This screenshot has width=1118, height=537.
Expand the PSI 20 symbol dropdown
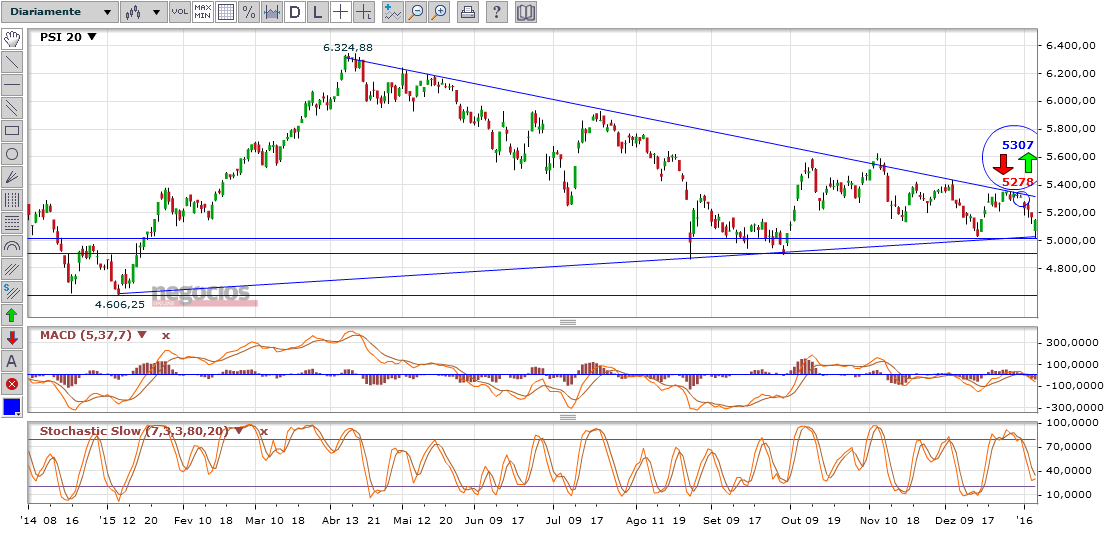[92, 37]
